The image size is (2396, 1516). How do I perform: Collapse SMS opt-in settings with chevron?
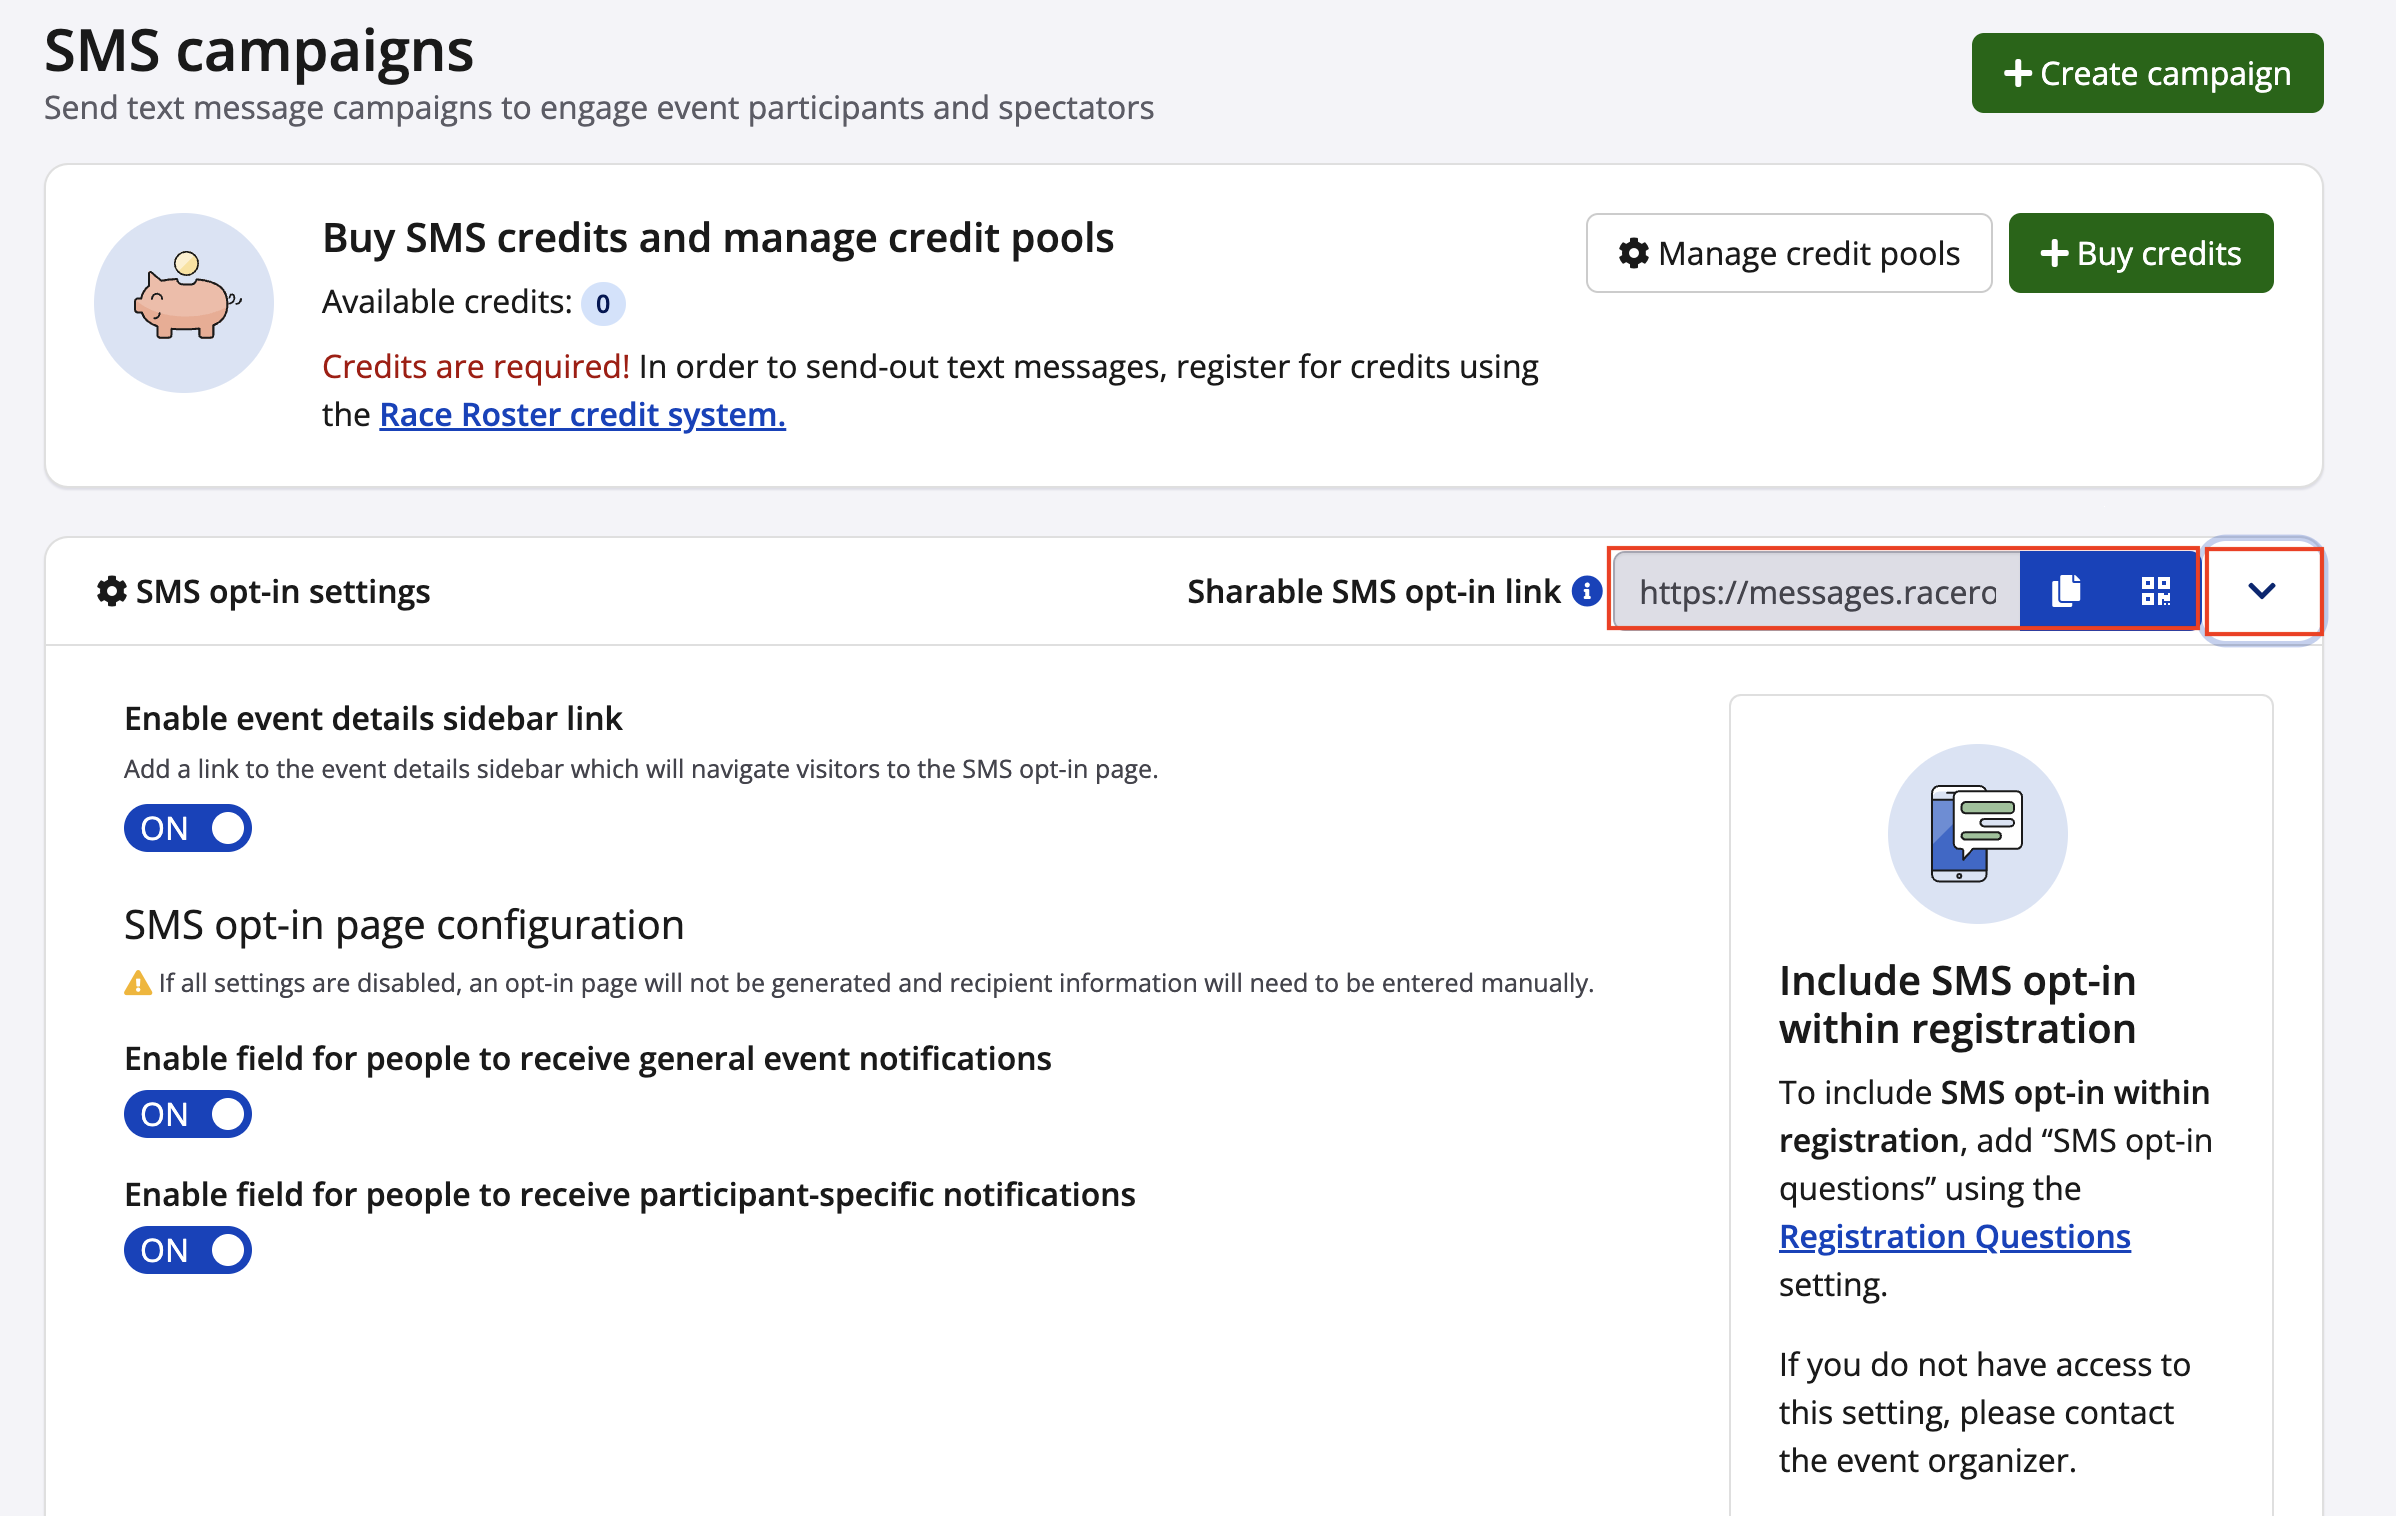[x=2262, y=591]
